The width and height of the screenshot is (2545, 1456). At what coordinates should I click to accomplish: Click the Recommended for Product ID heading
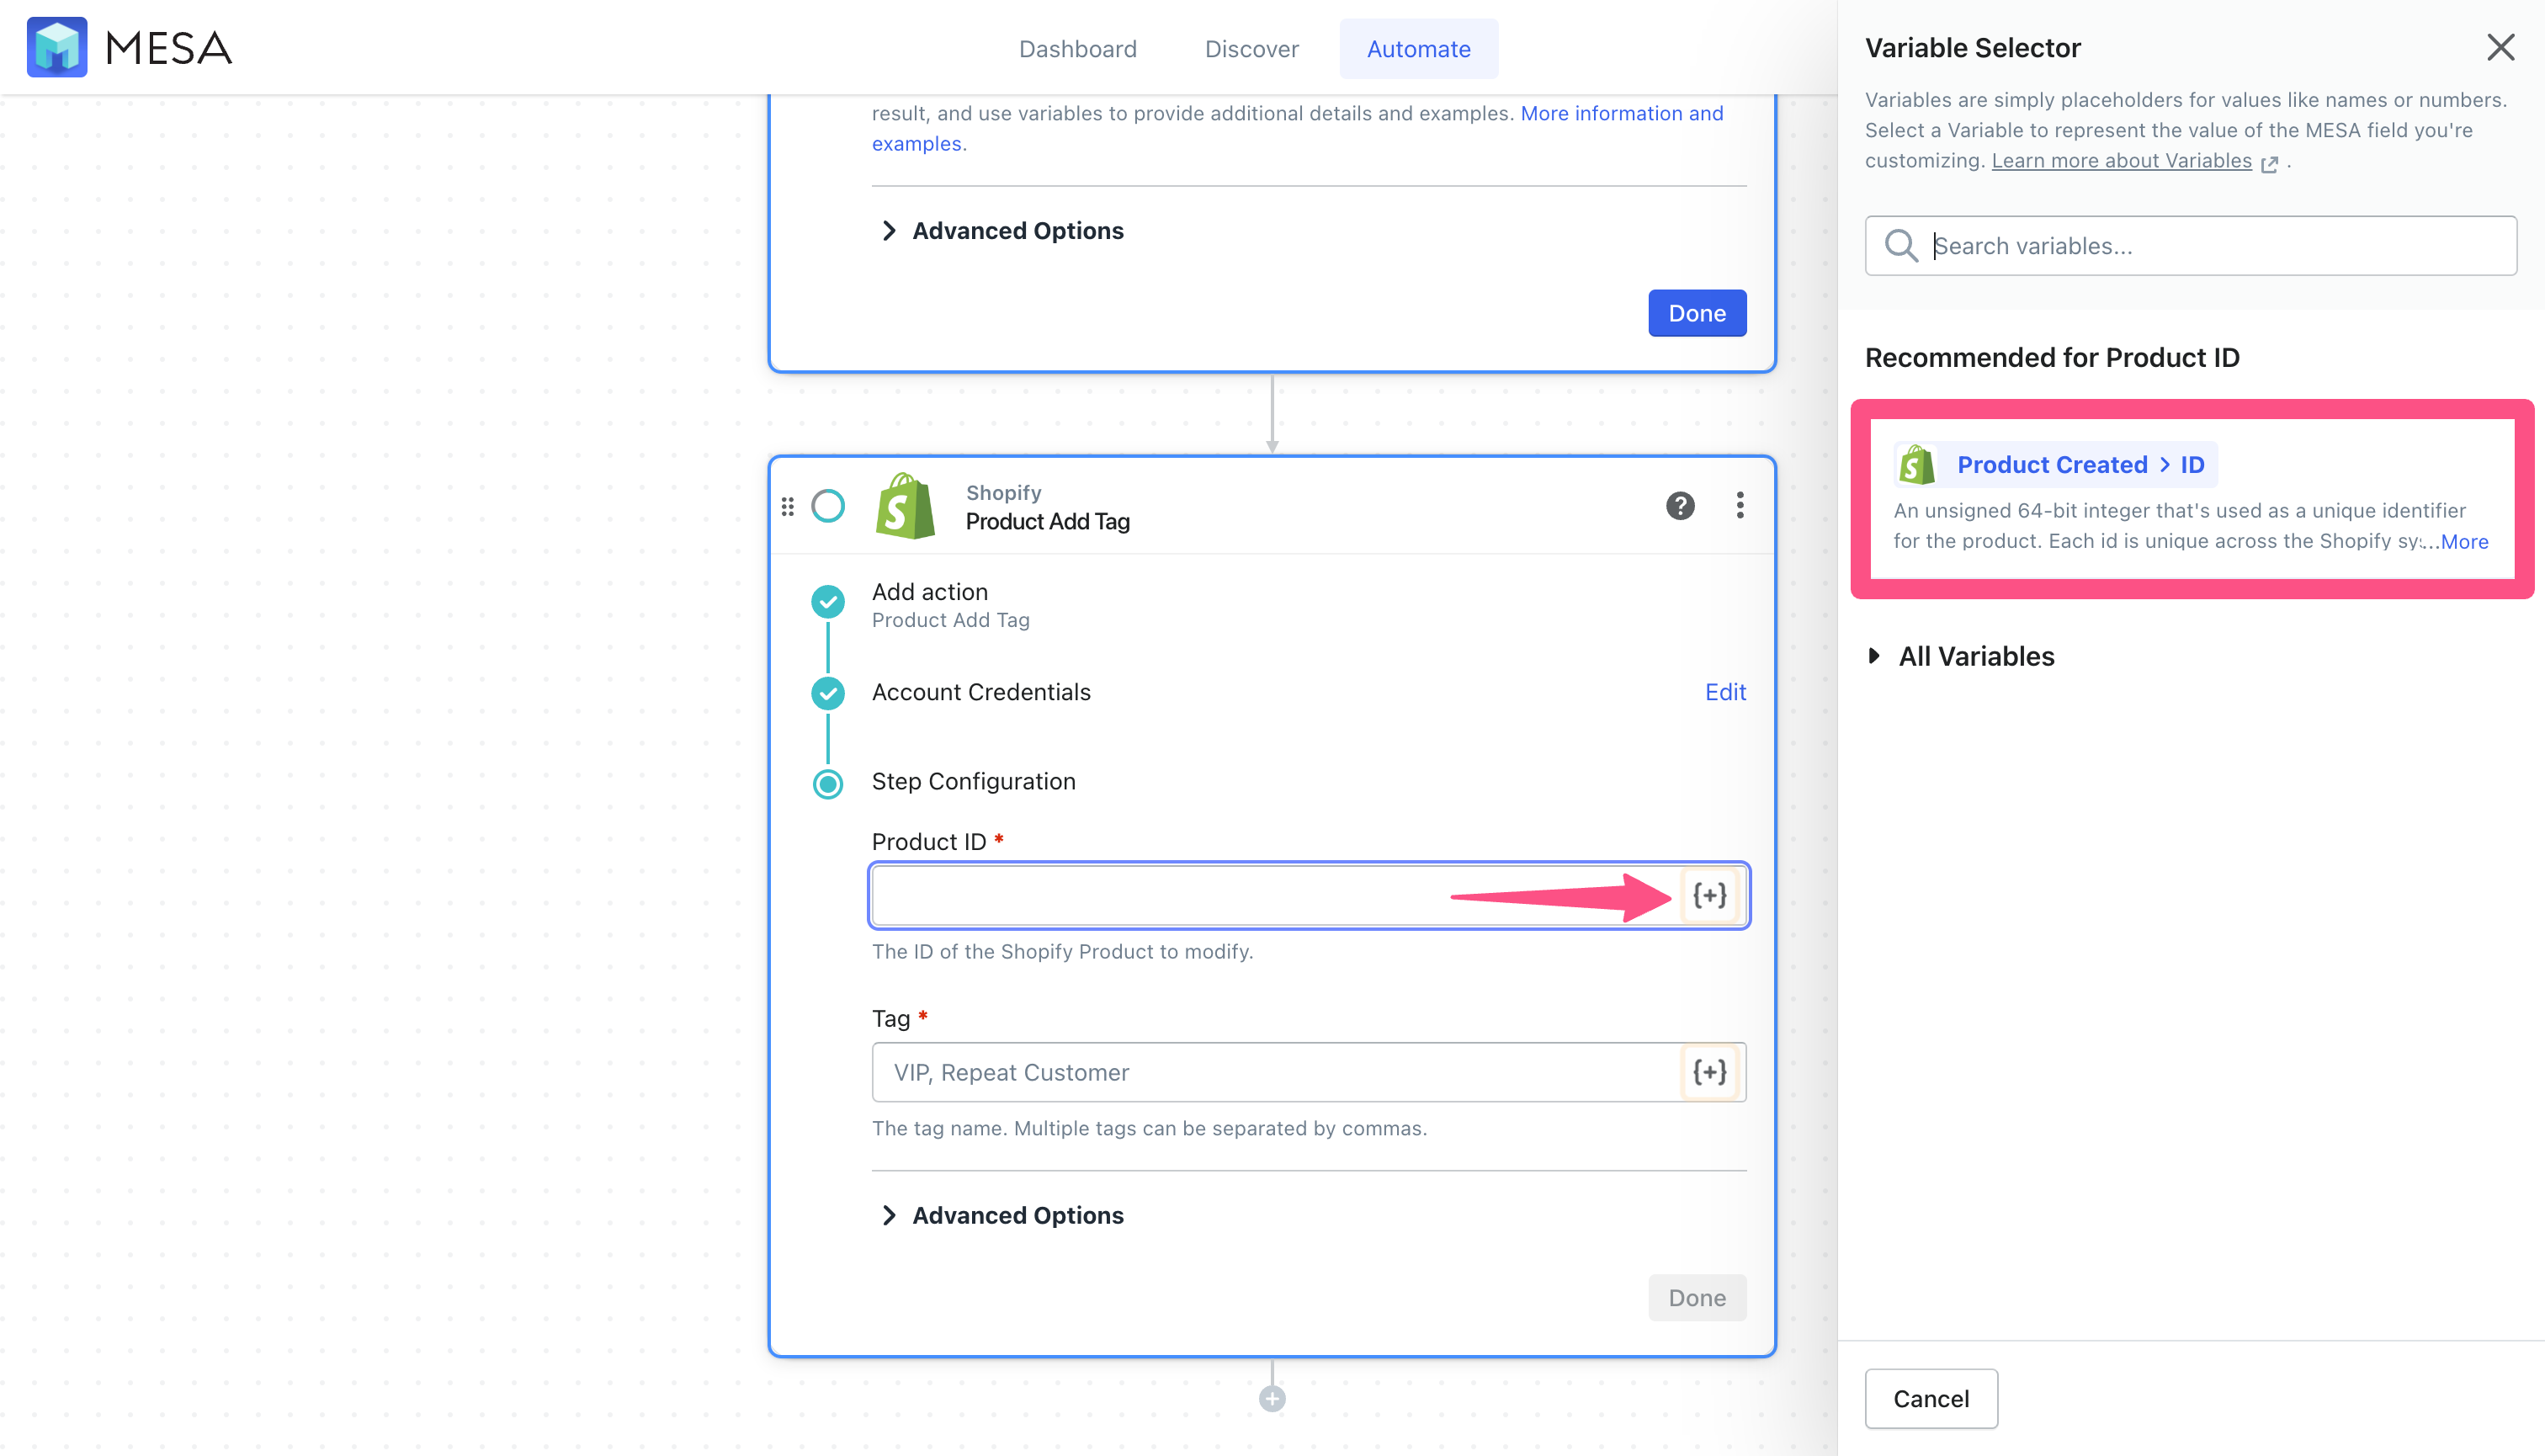click(x=2052, y=358)
